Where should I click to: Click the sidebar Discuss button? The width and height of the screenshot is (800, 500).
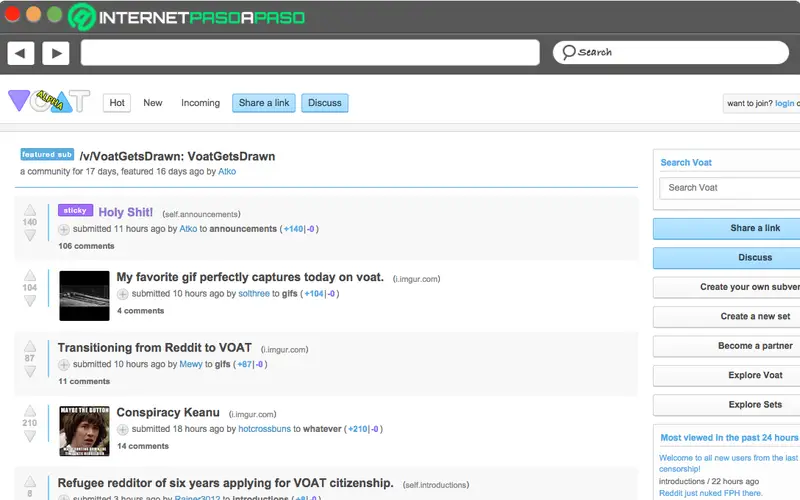pyautogui.click(x=727, y=258)
